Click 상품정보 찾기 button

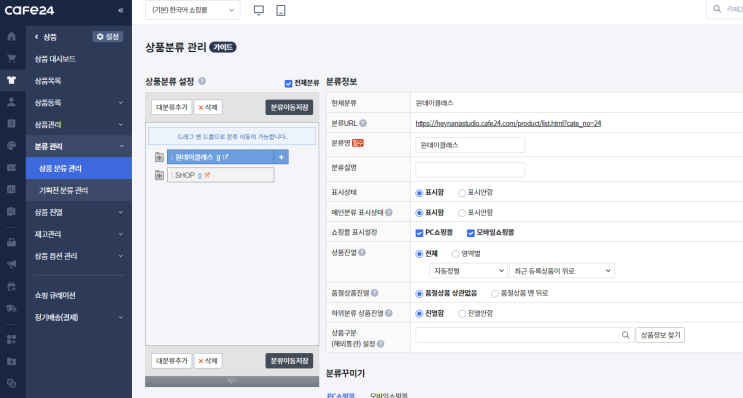tap(660, 335)
